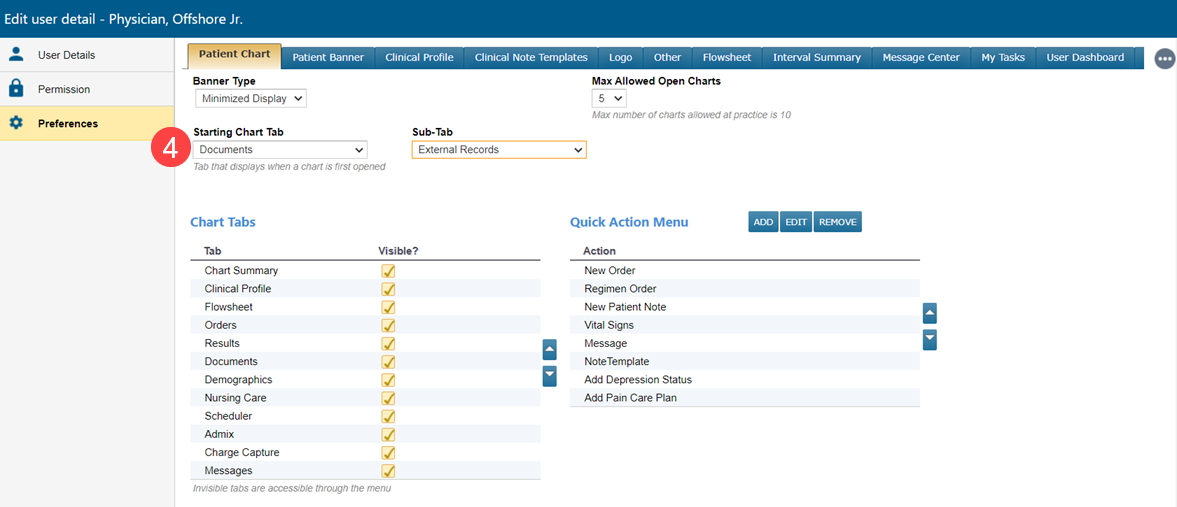Click the ADD quick action button
Image resolution: width=1177 pixels, height=507 pixels.
(x=763, y=222)
